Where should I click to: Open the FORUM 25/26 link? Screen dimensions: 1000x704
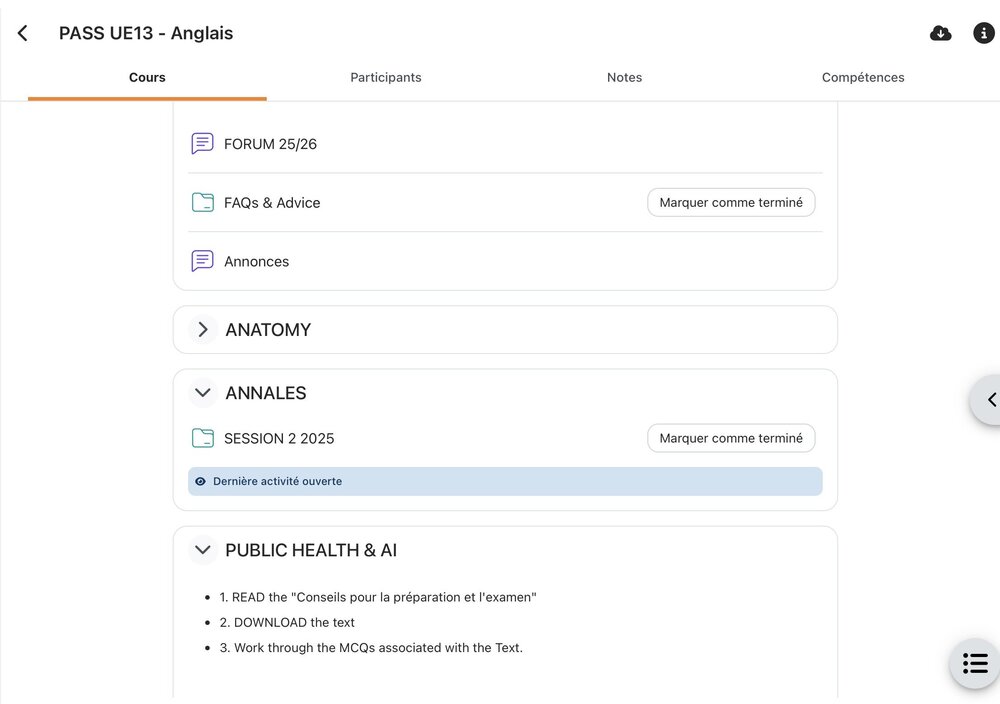[270, 144]
